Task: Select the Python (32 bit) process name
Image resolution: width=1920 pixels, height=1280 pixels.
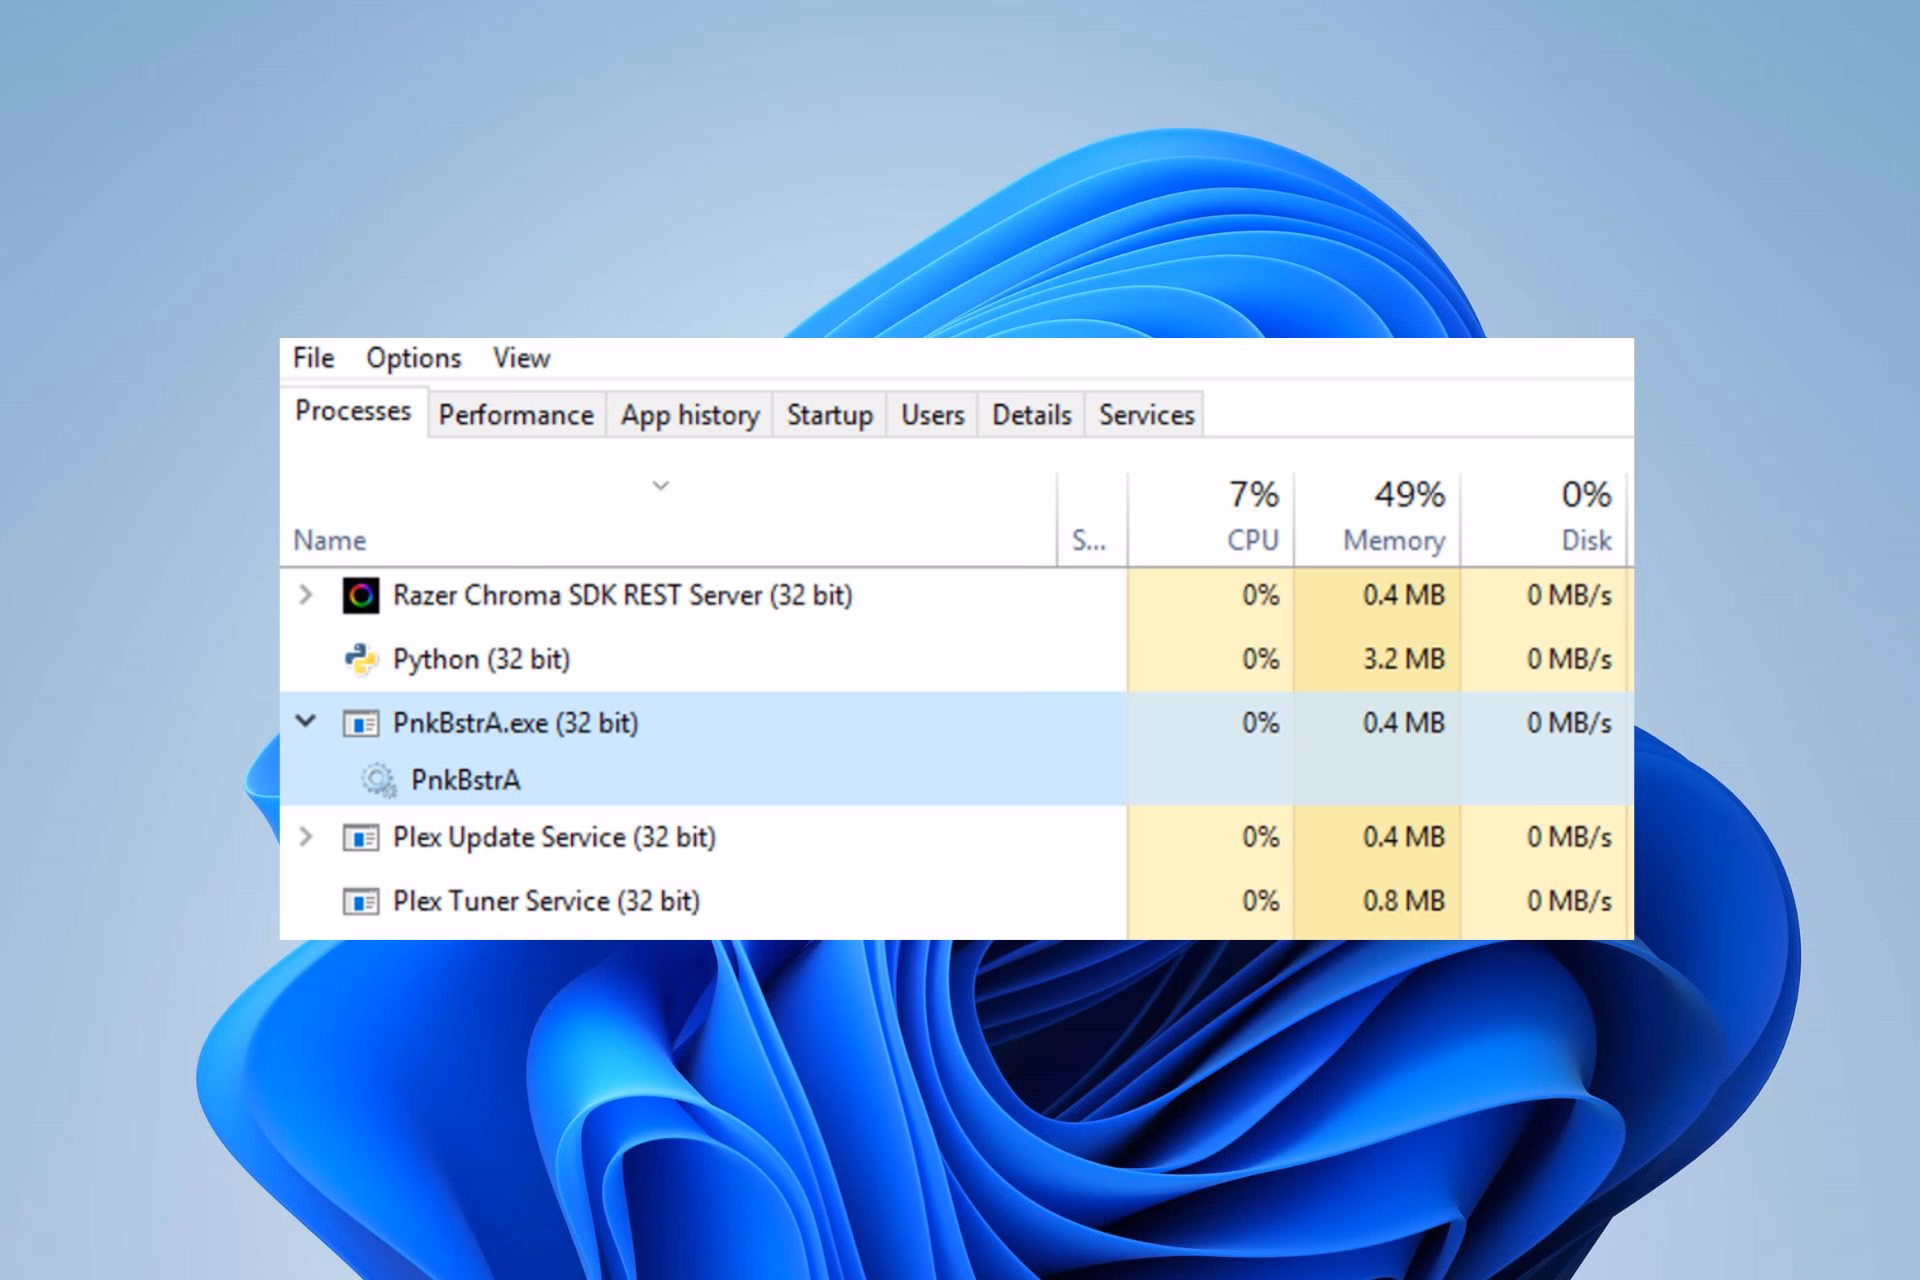Action: pyautogui.click(x=481, y=660)
